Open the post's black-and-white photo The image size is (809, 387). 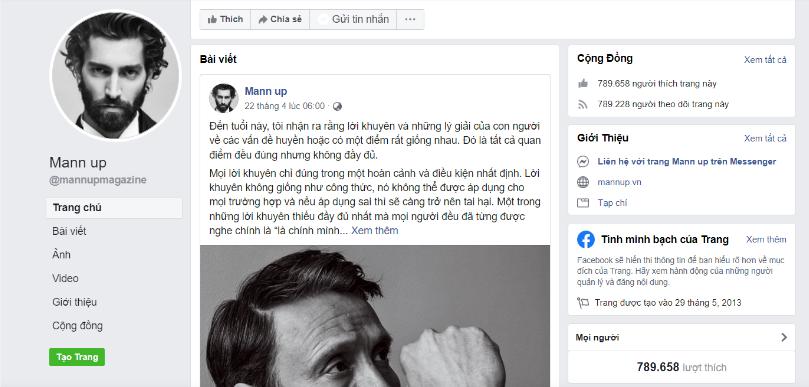pos(375,316)
